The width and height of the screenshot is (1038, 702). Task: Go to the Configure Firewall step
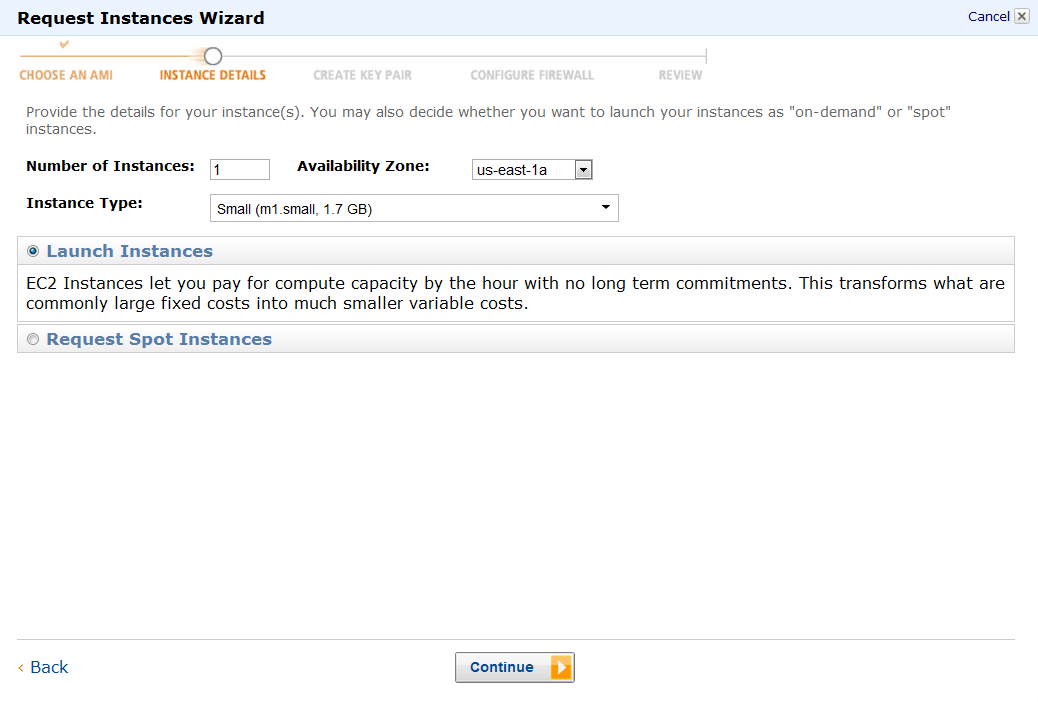(532, 75)
